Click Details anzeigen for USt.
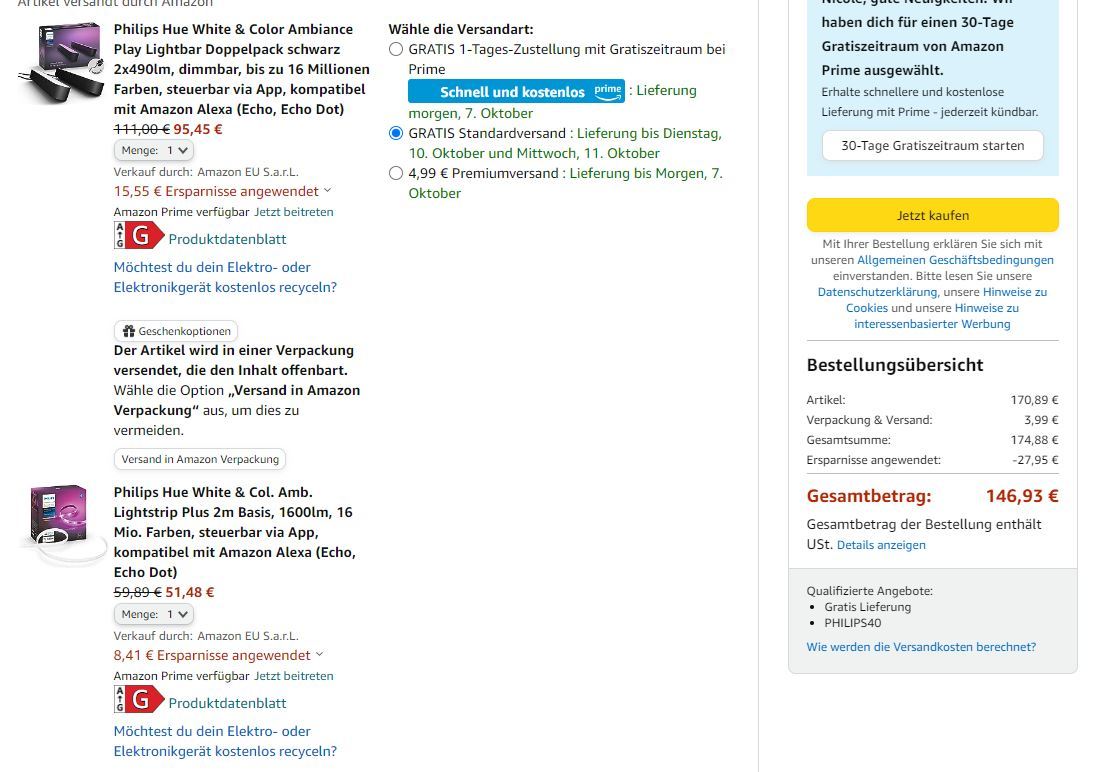The height and width of the screenshot is (772, 1104). pos(881,544)
